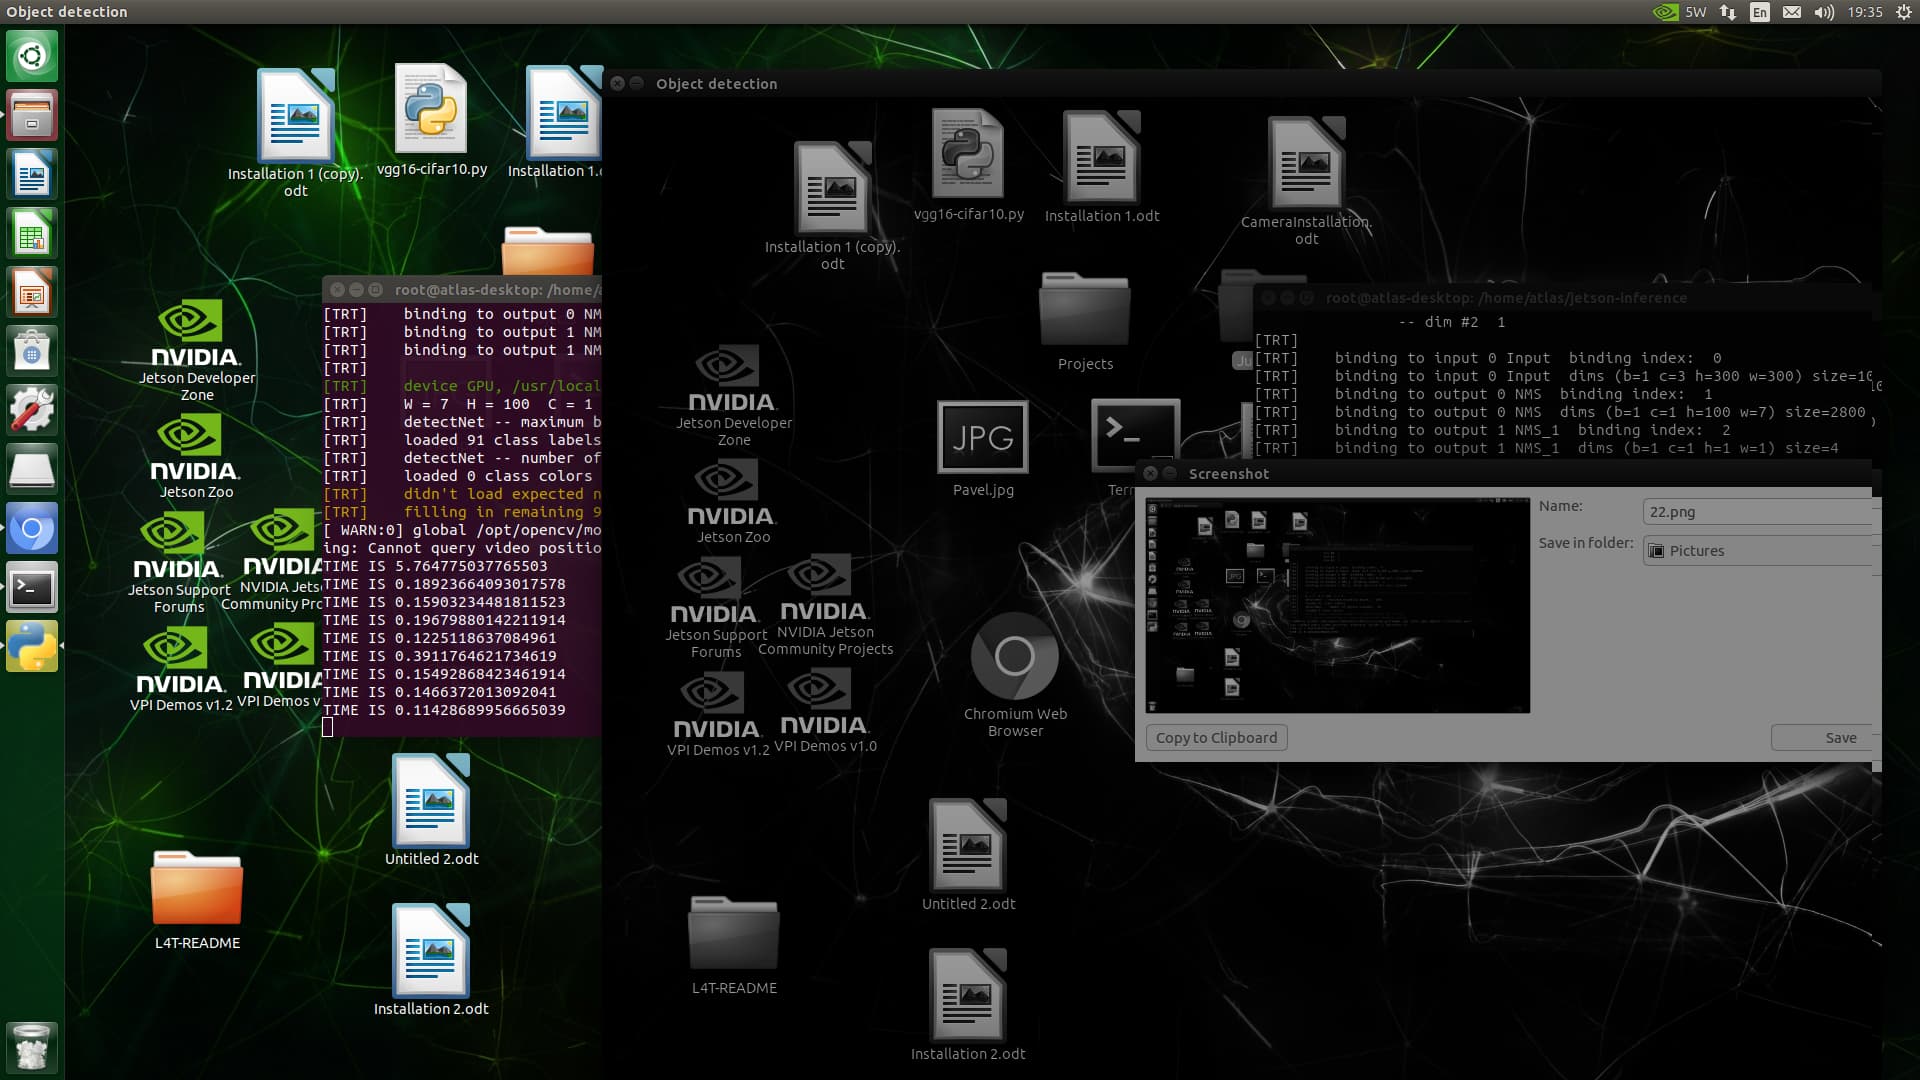This screenshot has width=1920, height=1080.
Task: Open the Trash in the launcher
Action: tap(32, 1047)
